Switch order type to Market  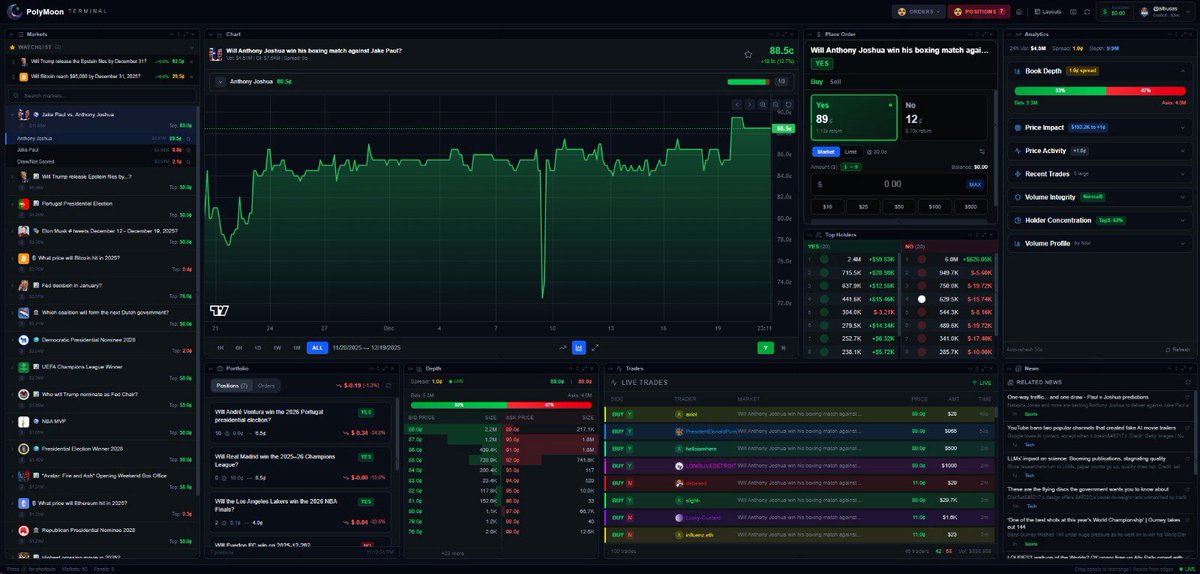click(x=826, y=152)
